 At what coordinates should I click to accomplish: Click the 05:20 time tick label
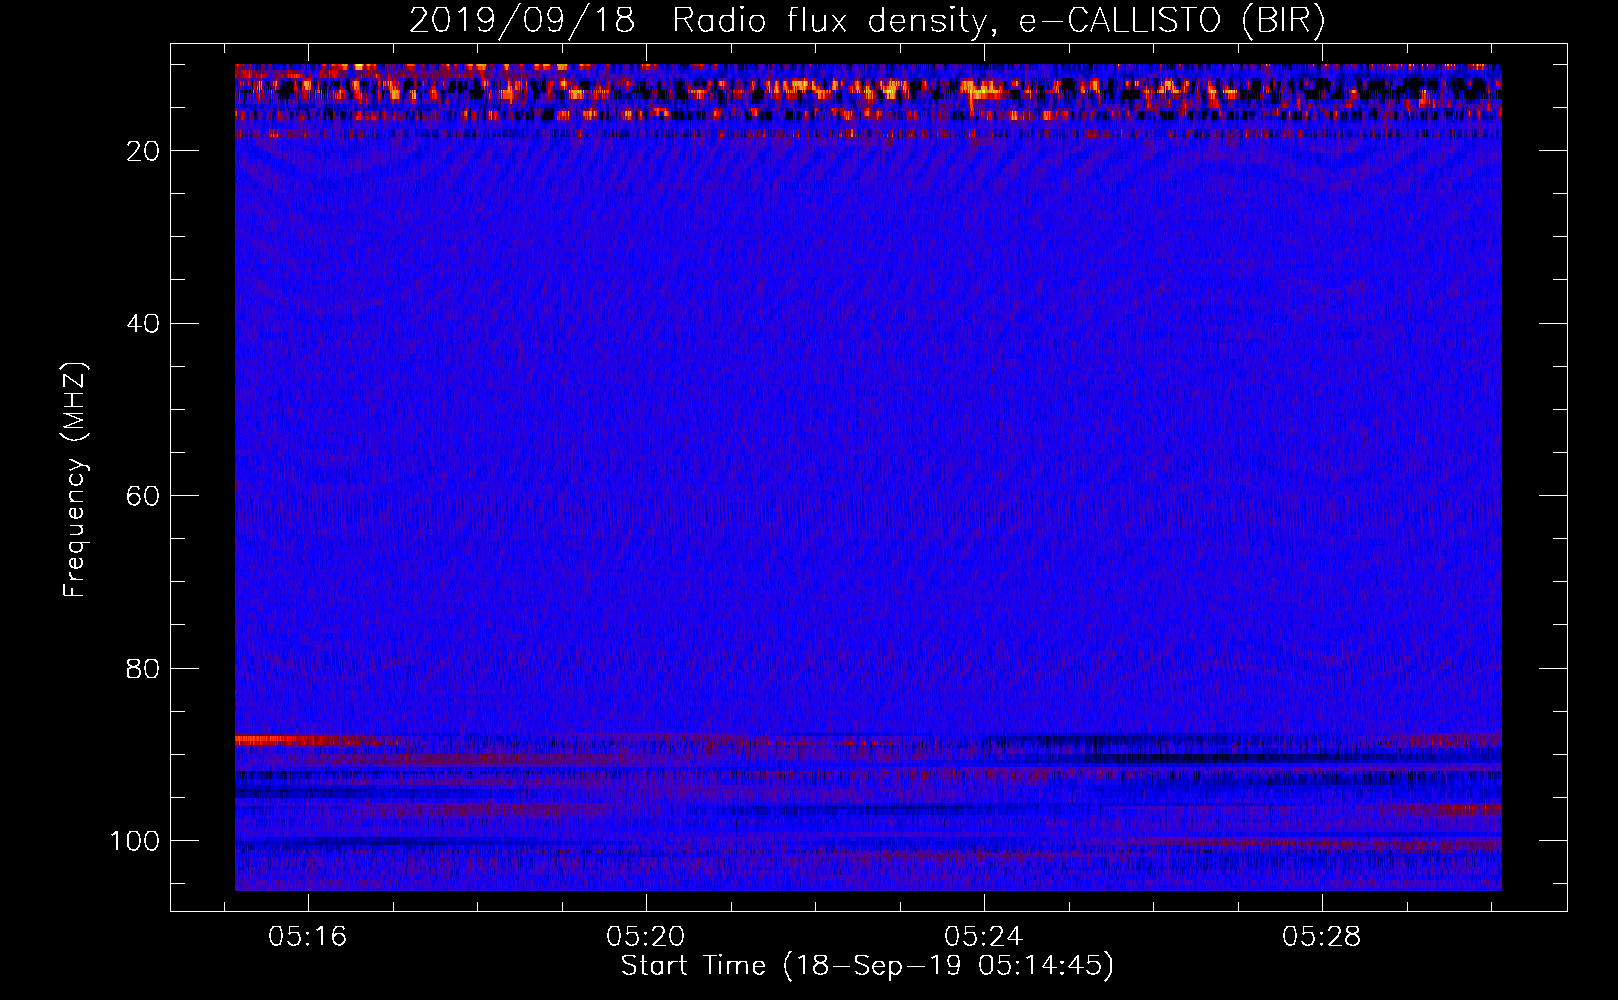[x=646, y=936]
